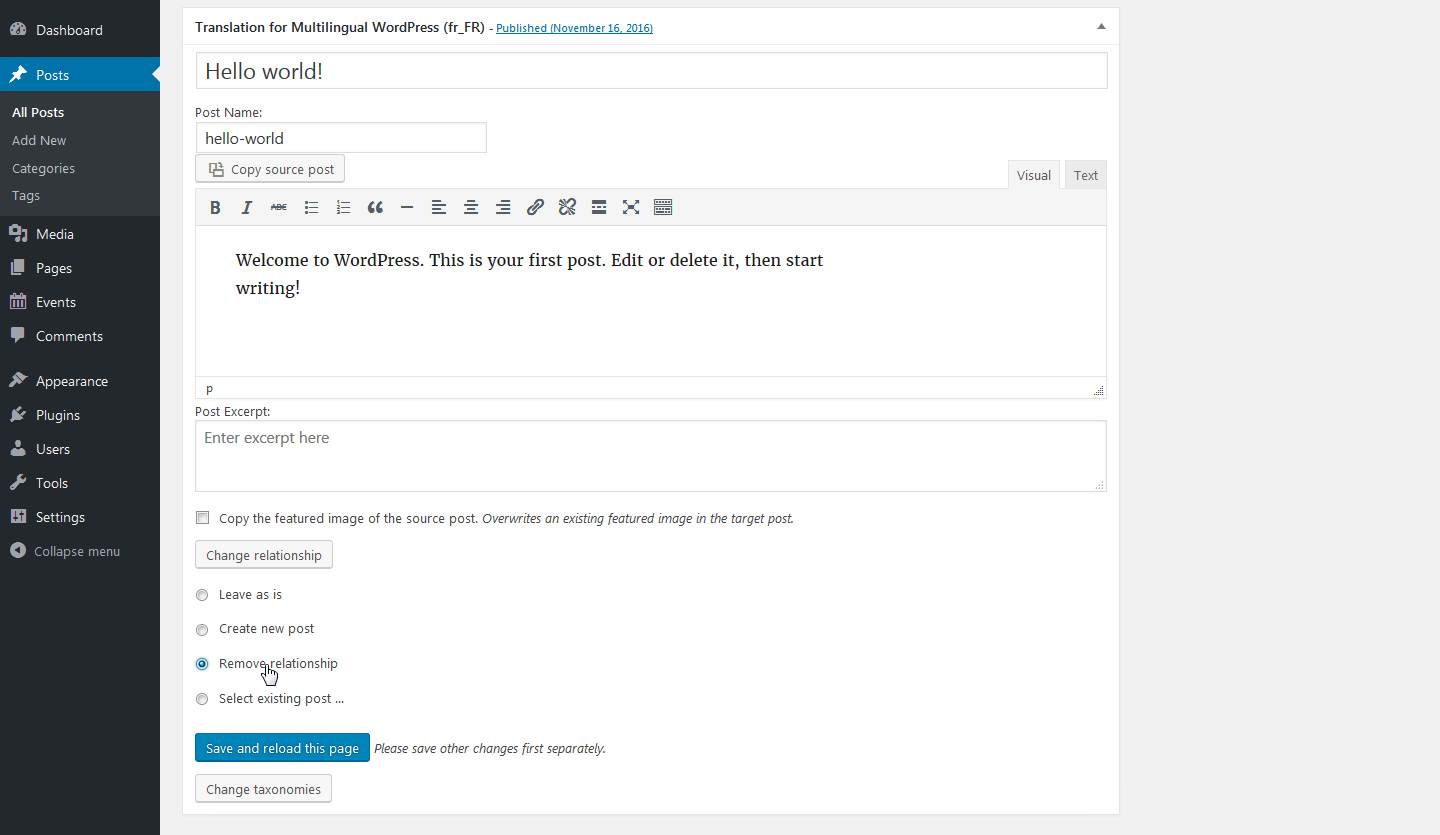Click the insert link icon
This screenshot has width=1440, height=835.
[x=535, y=207]
